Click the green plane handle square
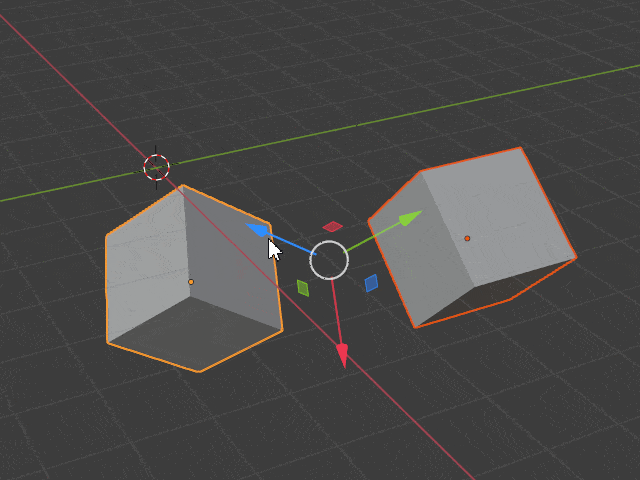 coord(303,288)
